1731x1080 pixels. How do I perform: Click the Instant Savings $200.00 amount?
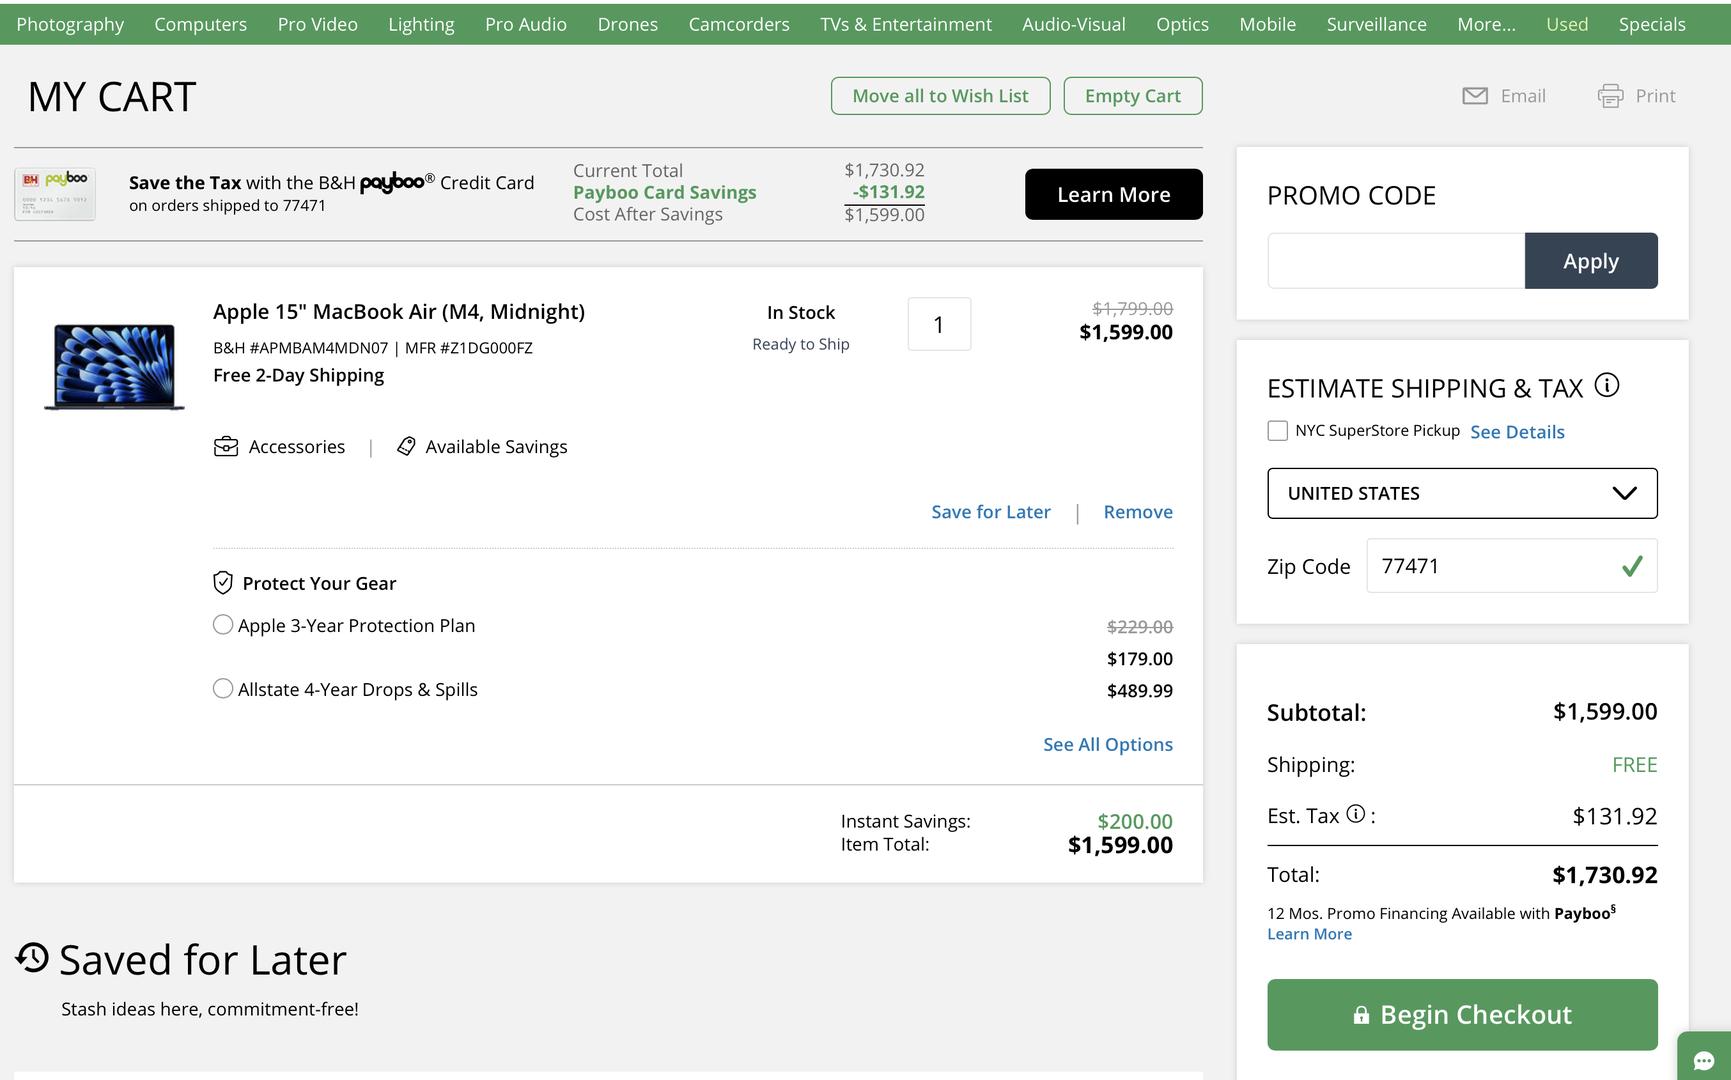[1135, 821]
